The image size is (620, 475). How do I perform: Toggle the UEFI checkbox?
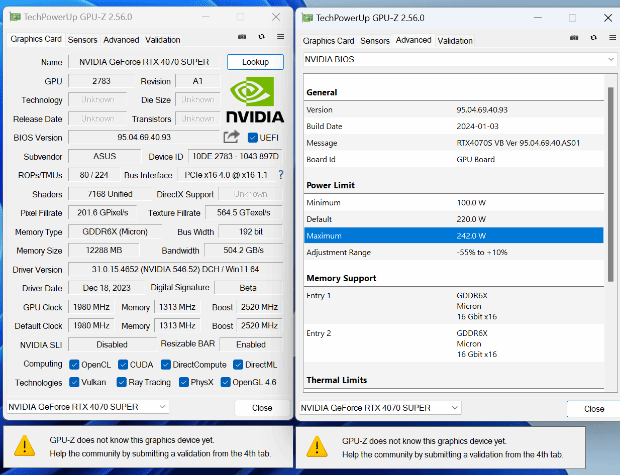coord(253,138)
